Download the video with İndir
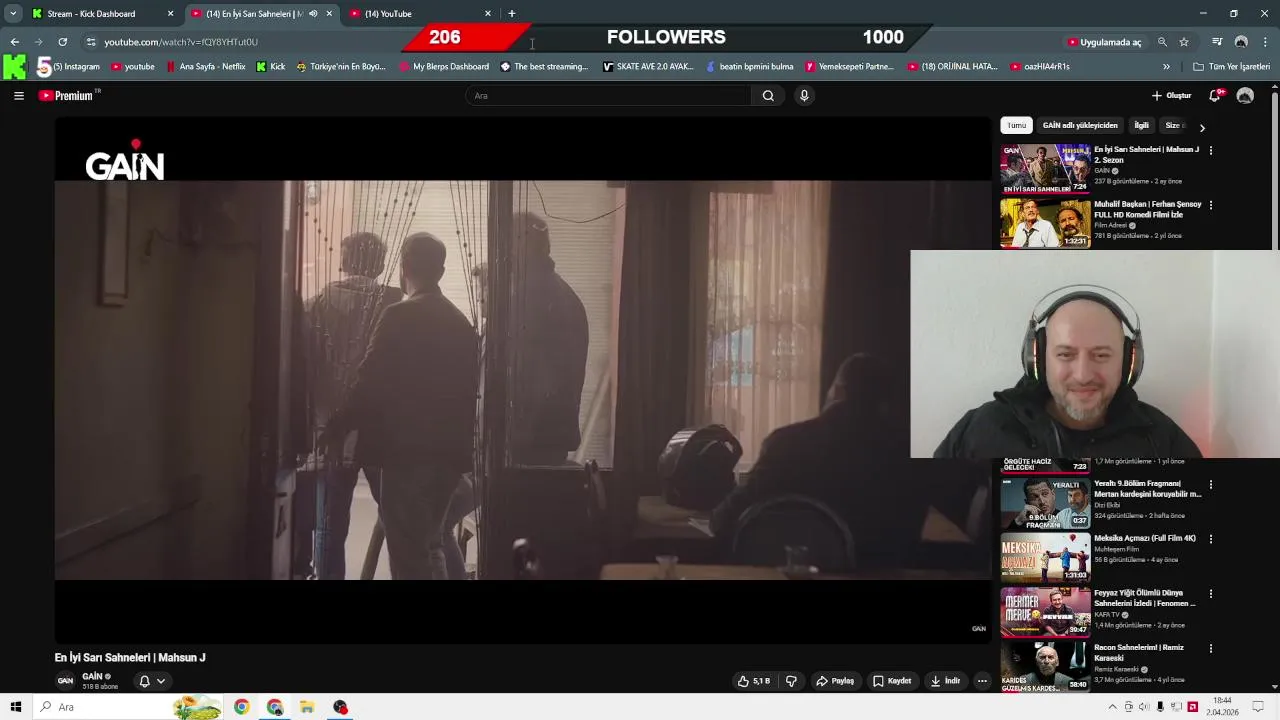The height and width of the screenshot is (720, 1280). [945, 681]
